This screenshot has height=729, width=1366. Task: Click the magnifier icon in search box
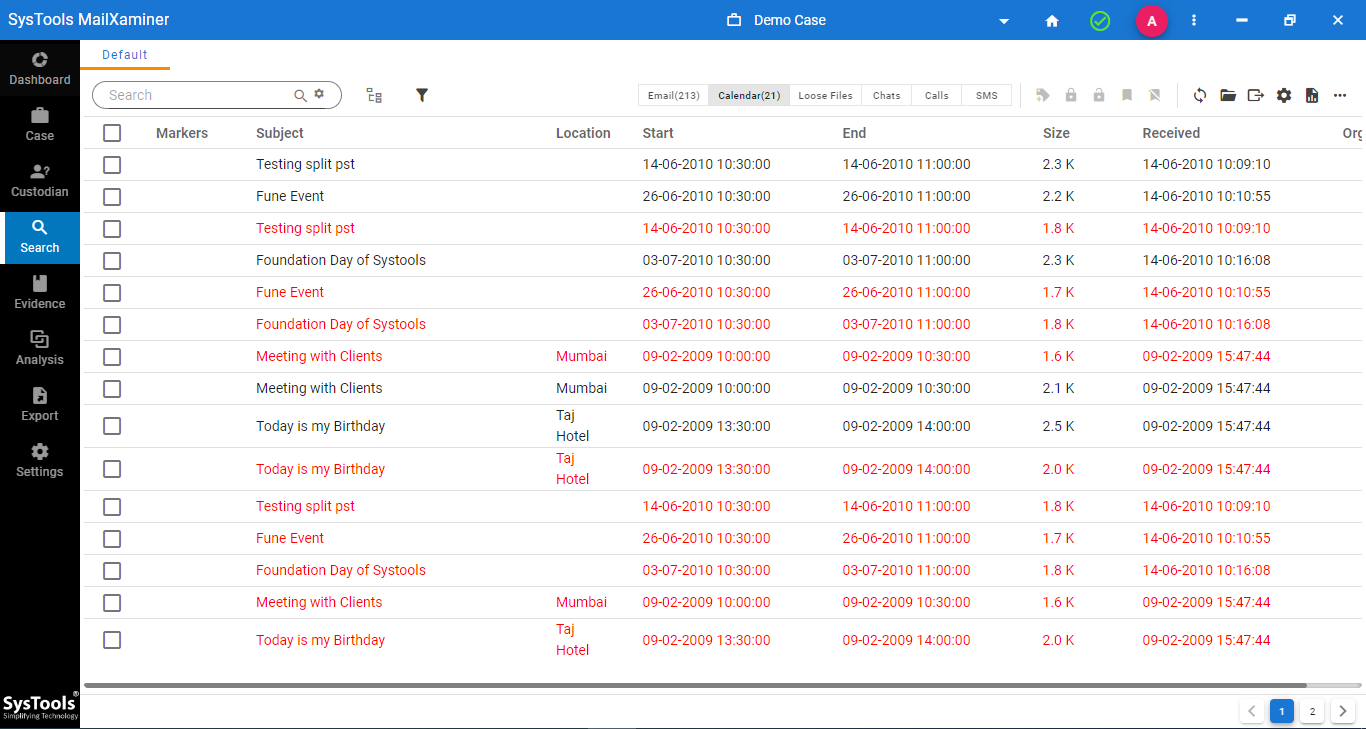point(300,95)
